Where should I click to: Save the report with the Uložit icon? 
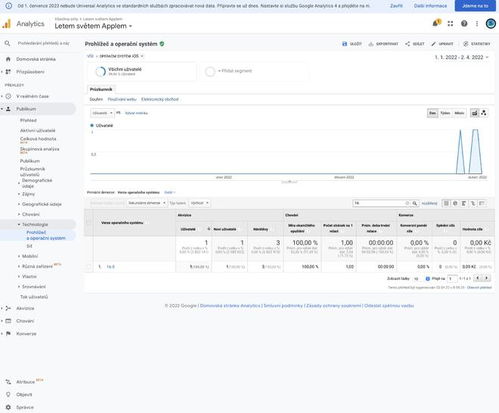352,44
